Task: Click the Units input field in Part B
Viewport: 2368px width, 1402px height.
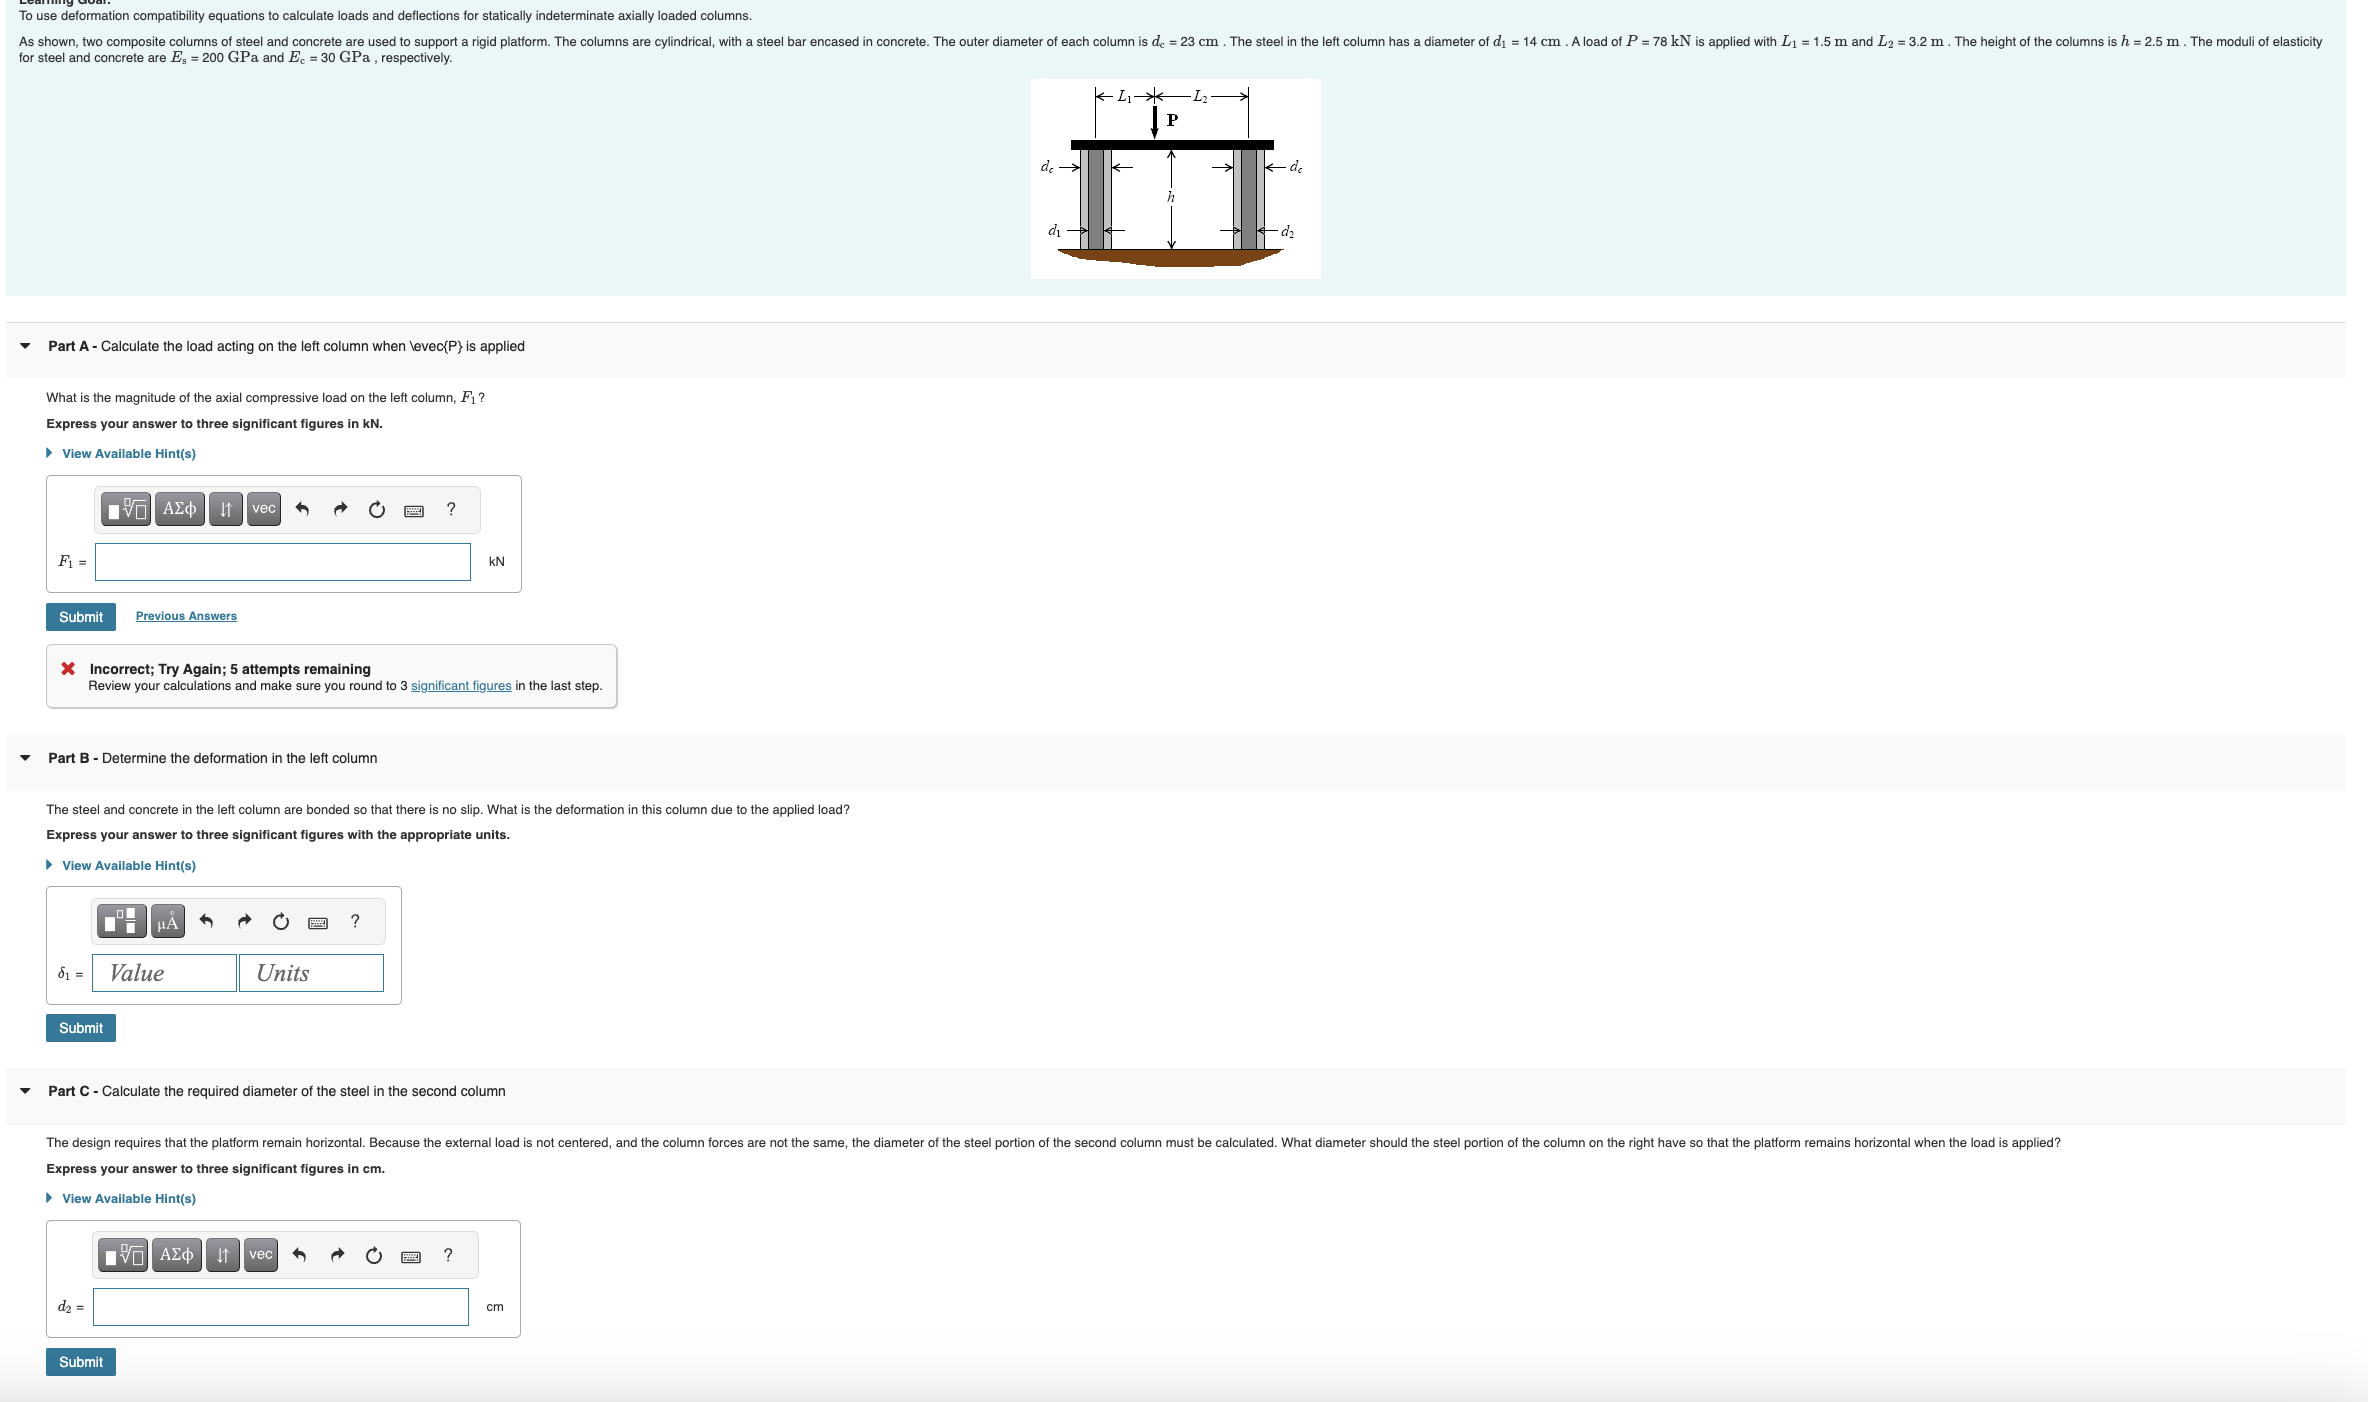Action: [x=312, y=971]
